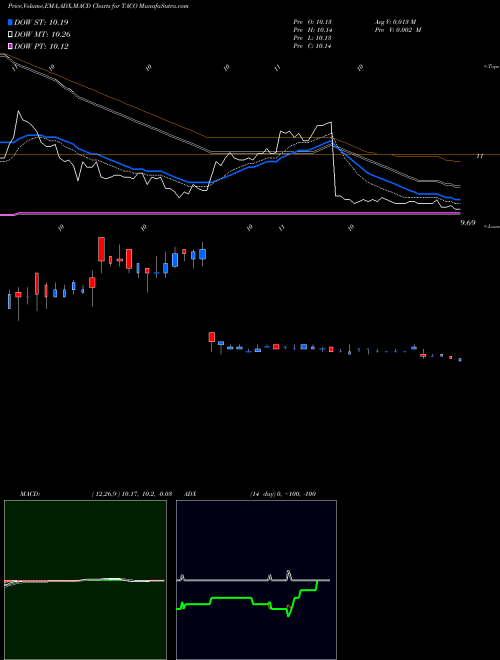Click the blue DOW ST legend swatch
The image size is (500, 660).
click(11, 22)
